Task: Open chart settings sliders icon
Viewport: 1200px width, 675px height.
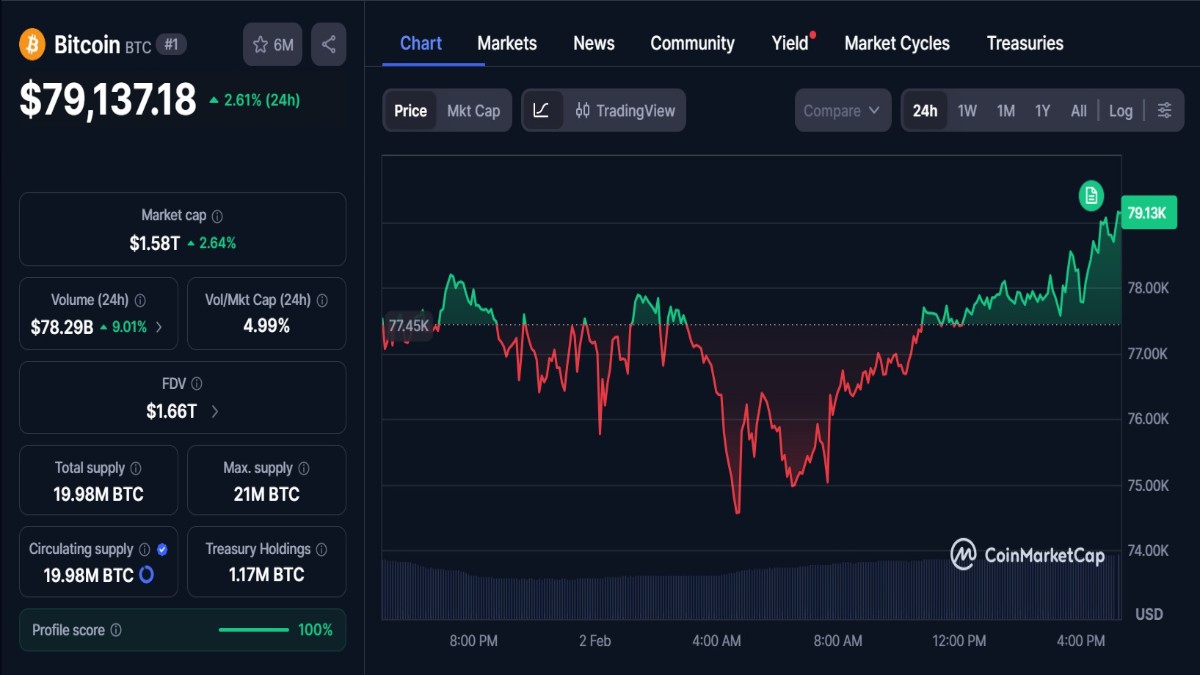Action: [x=1165, y=110]
